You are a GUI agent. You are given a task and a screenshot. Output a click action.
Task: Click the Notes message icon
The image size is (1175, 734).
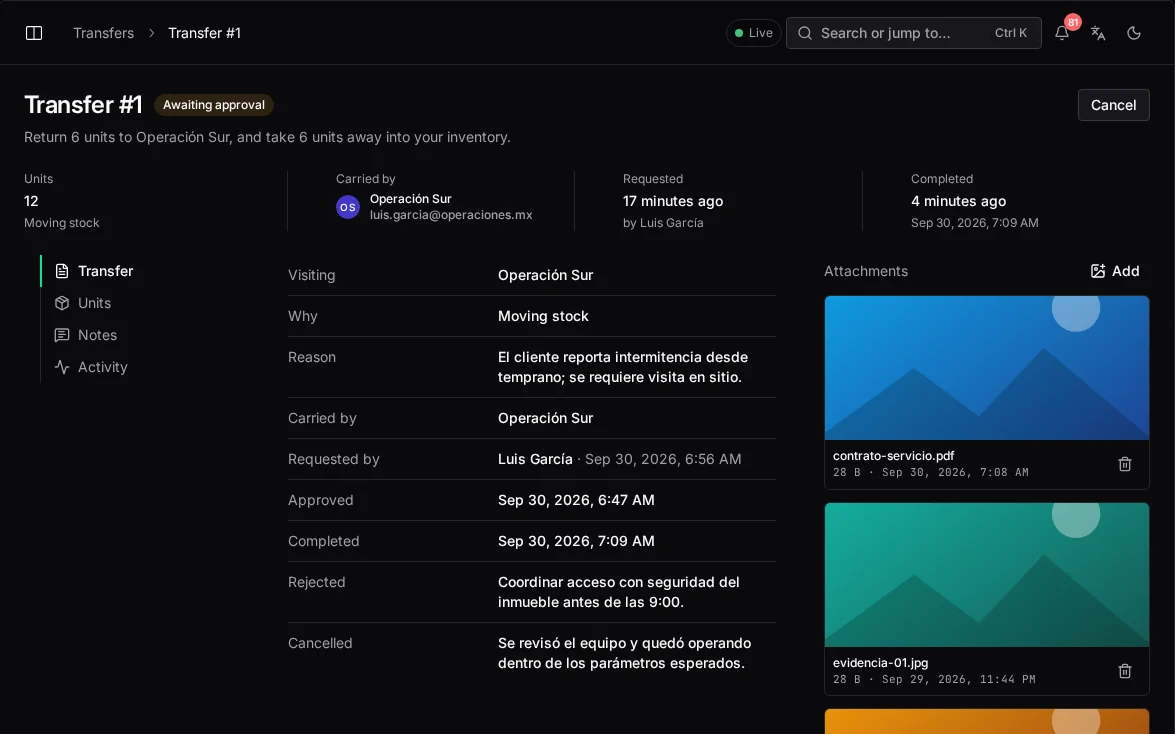[x=62, y=335]
